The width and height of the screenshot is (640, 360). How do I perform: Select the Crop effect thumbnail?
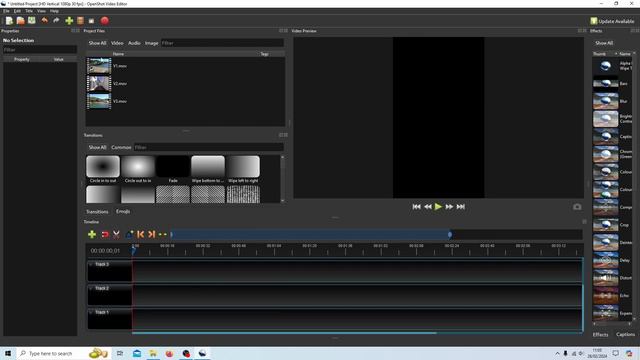[605, 225]
